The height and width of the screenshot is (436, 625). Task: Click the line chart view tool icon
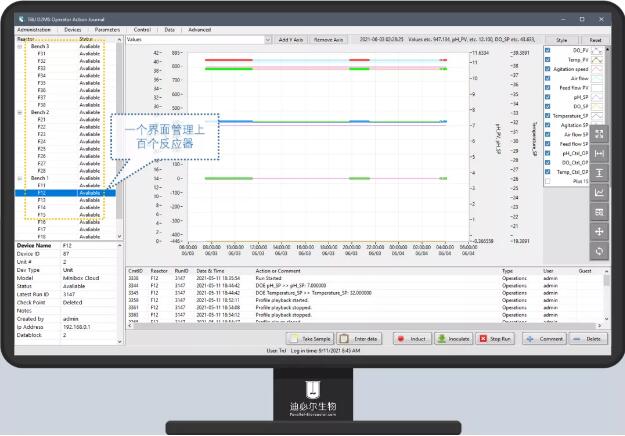599,192
